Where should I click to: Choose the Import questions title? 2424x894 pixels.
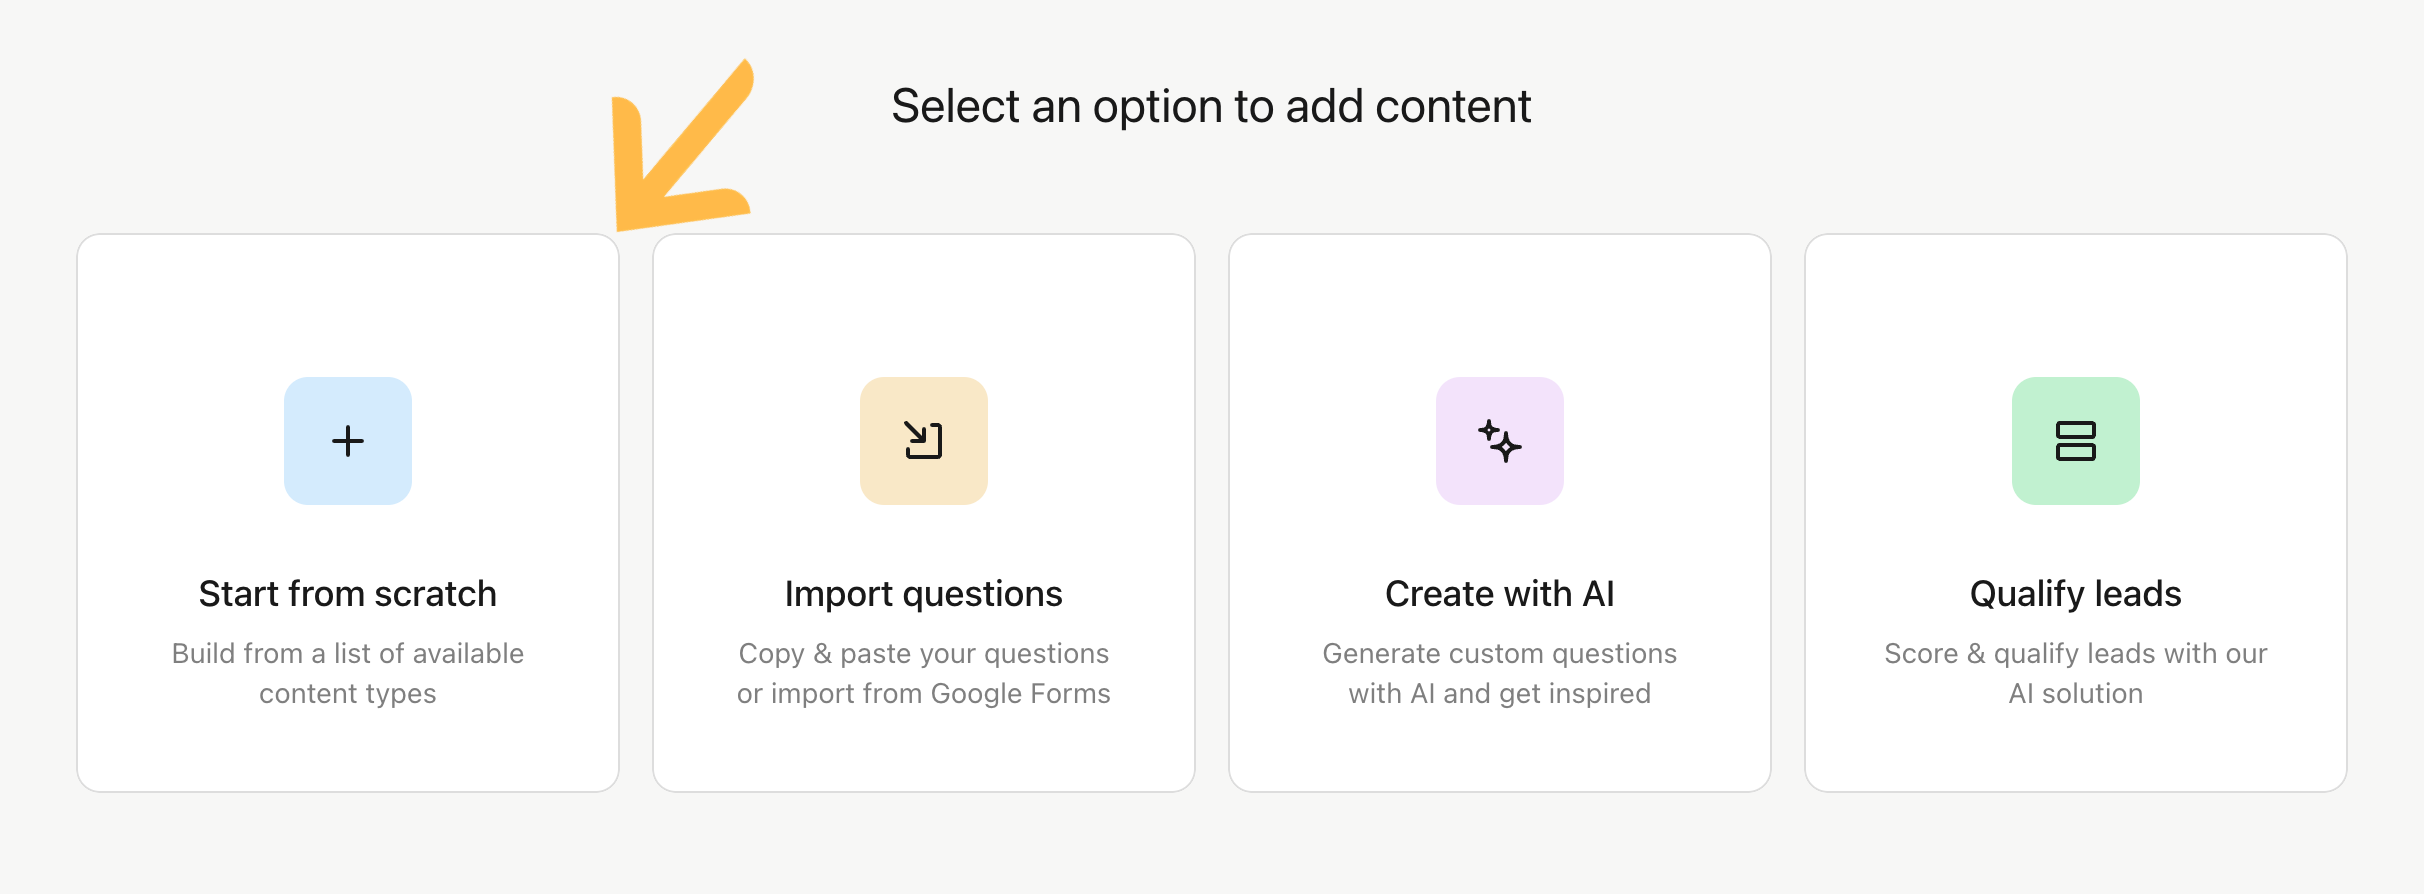[924, 594]
